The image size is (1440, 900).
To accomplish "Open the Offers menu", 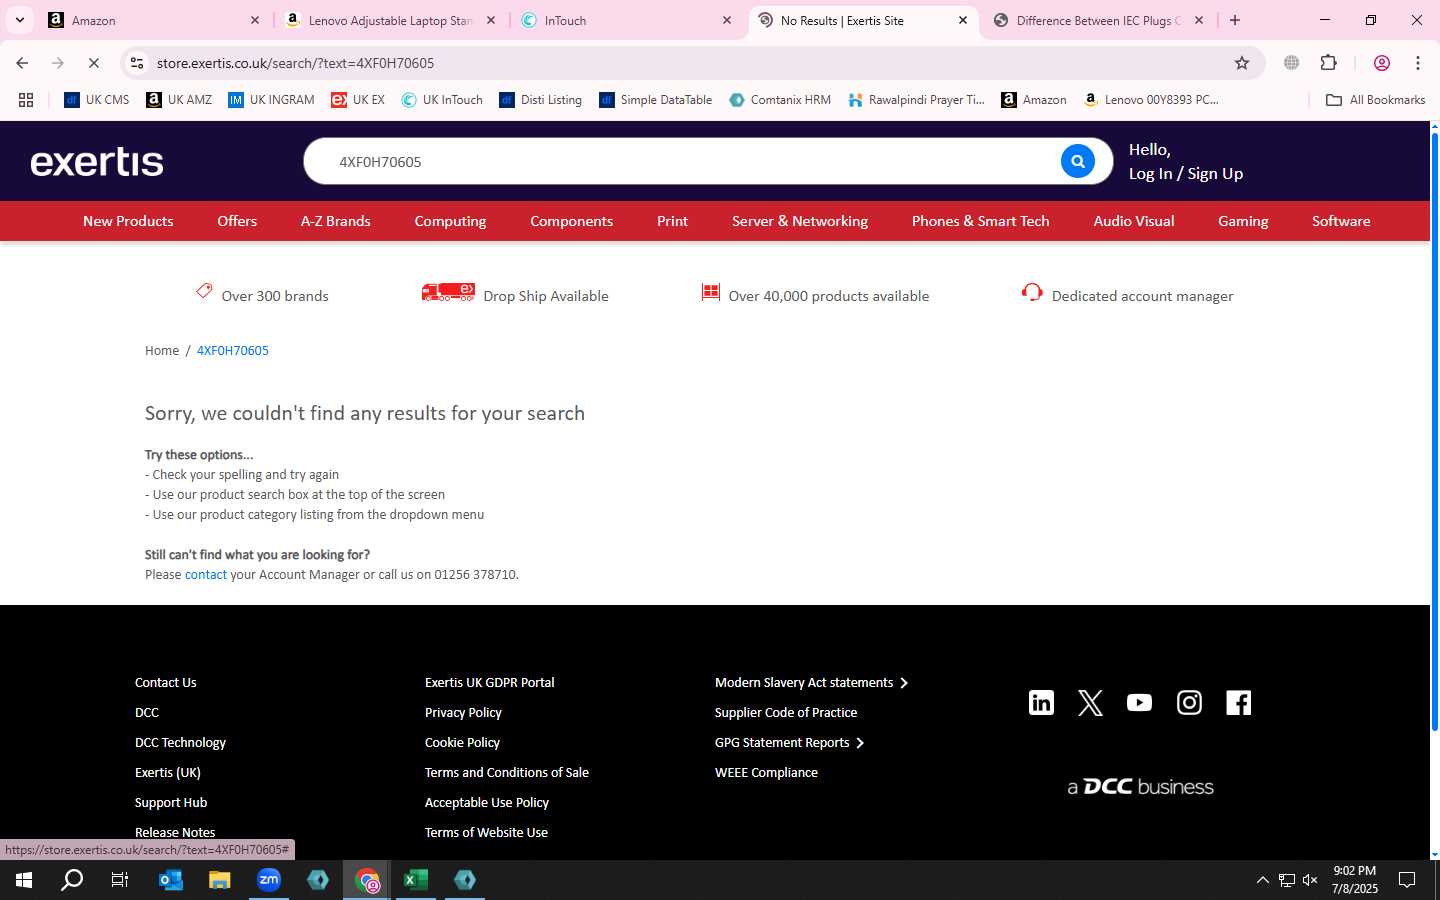I will coord(237,221).
